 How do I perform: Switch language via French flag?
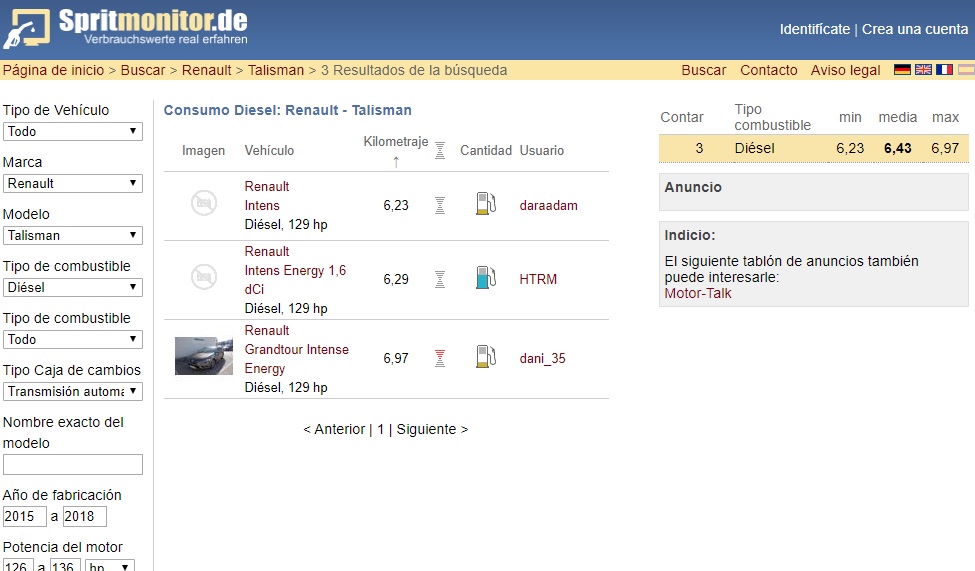click(x=945, y=70)
